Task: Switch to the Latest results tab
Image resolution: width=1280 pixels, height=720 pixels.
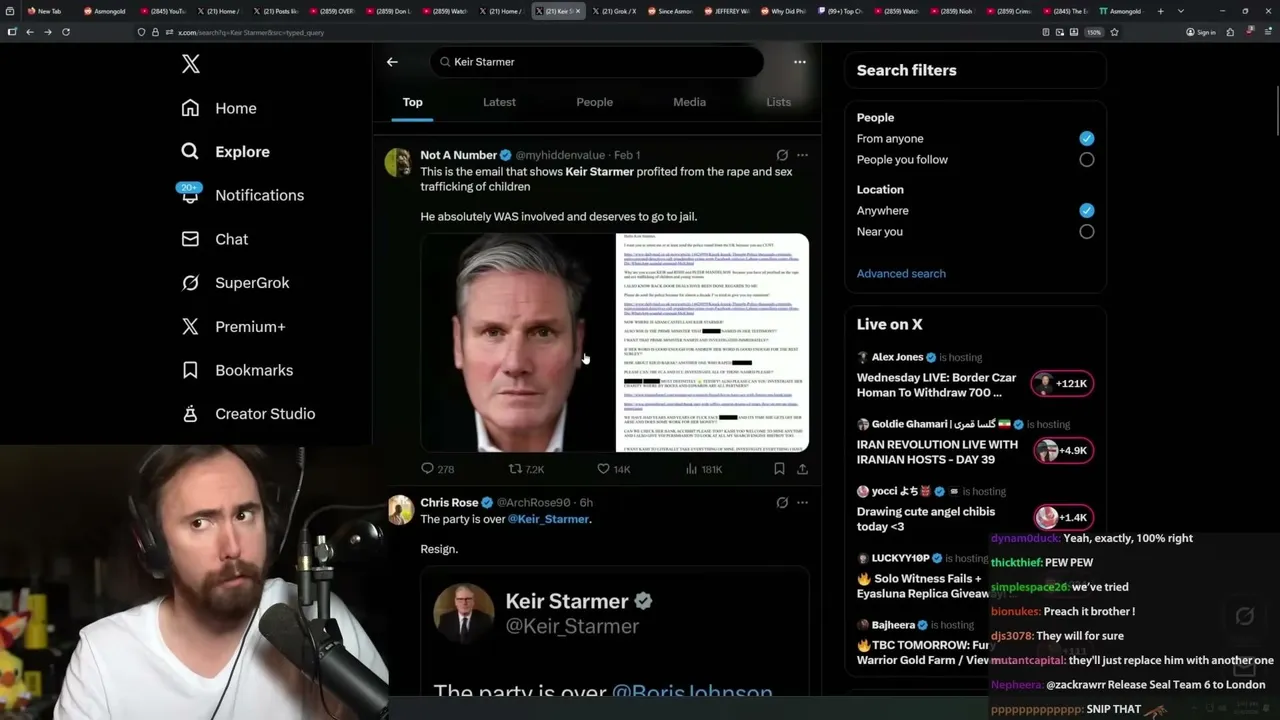Action: point(499,102)
